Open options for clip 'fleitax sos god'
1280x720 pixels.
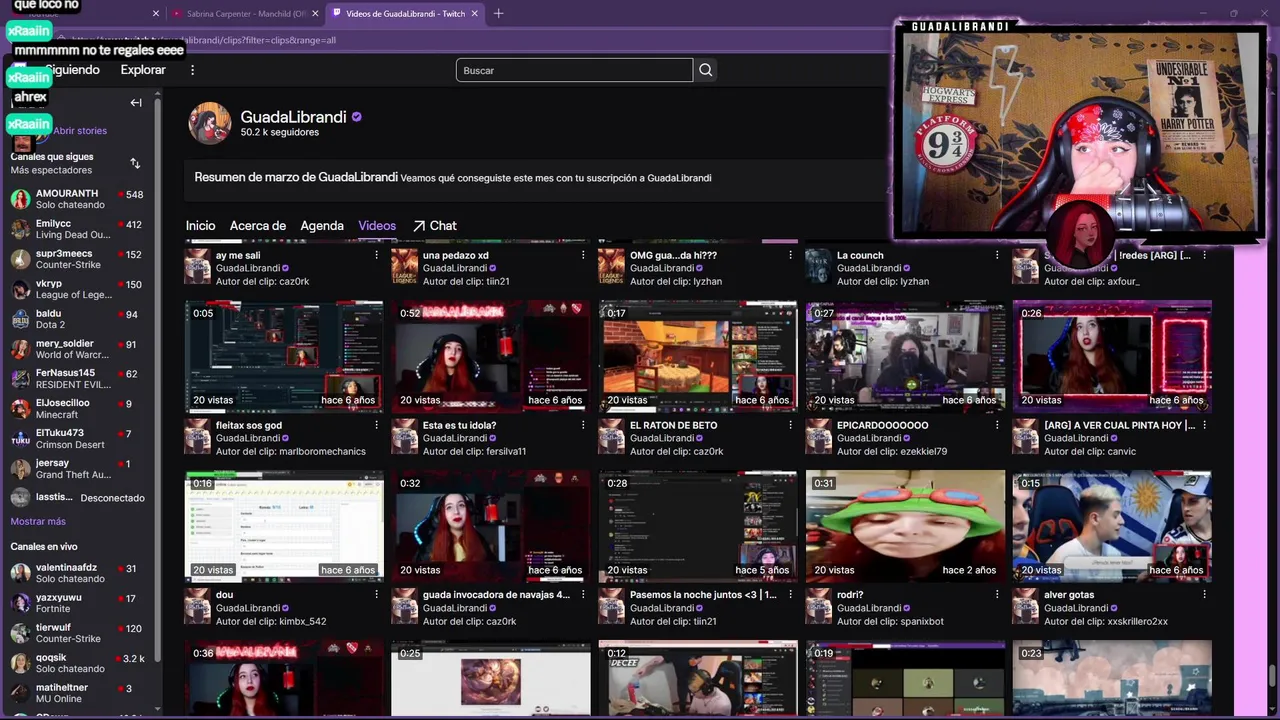coord(376,426)
